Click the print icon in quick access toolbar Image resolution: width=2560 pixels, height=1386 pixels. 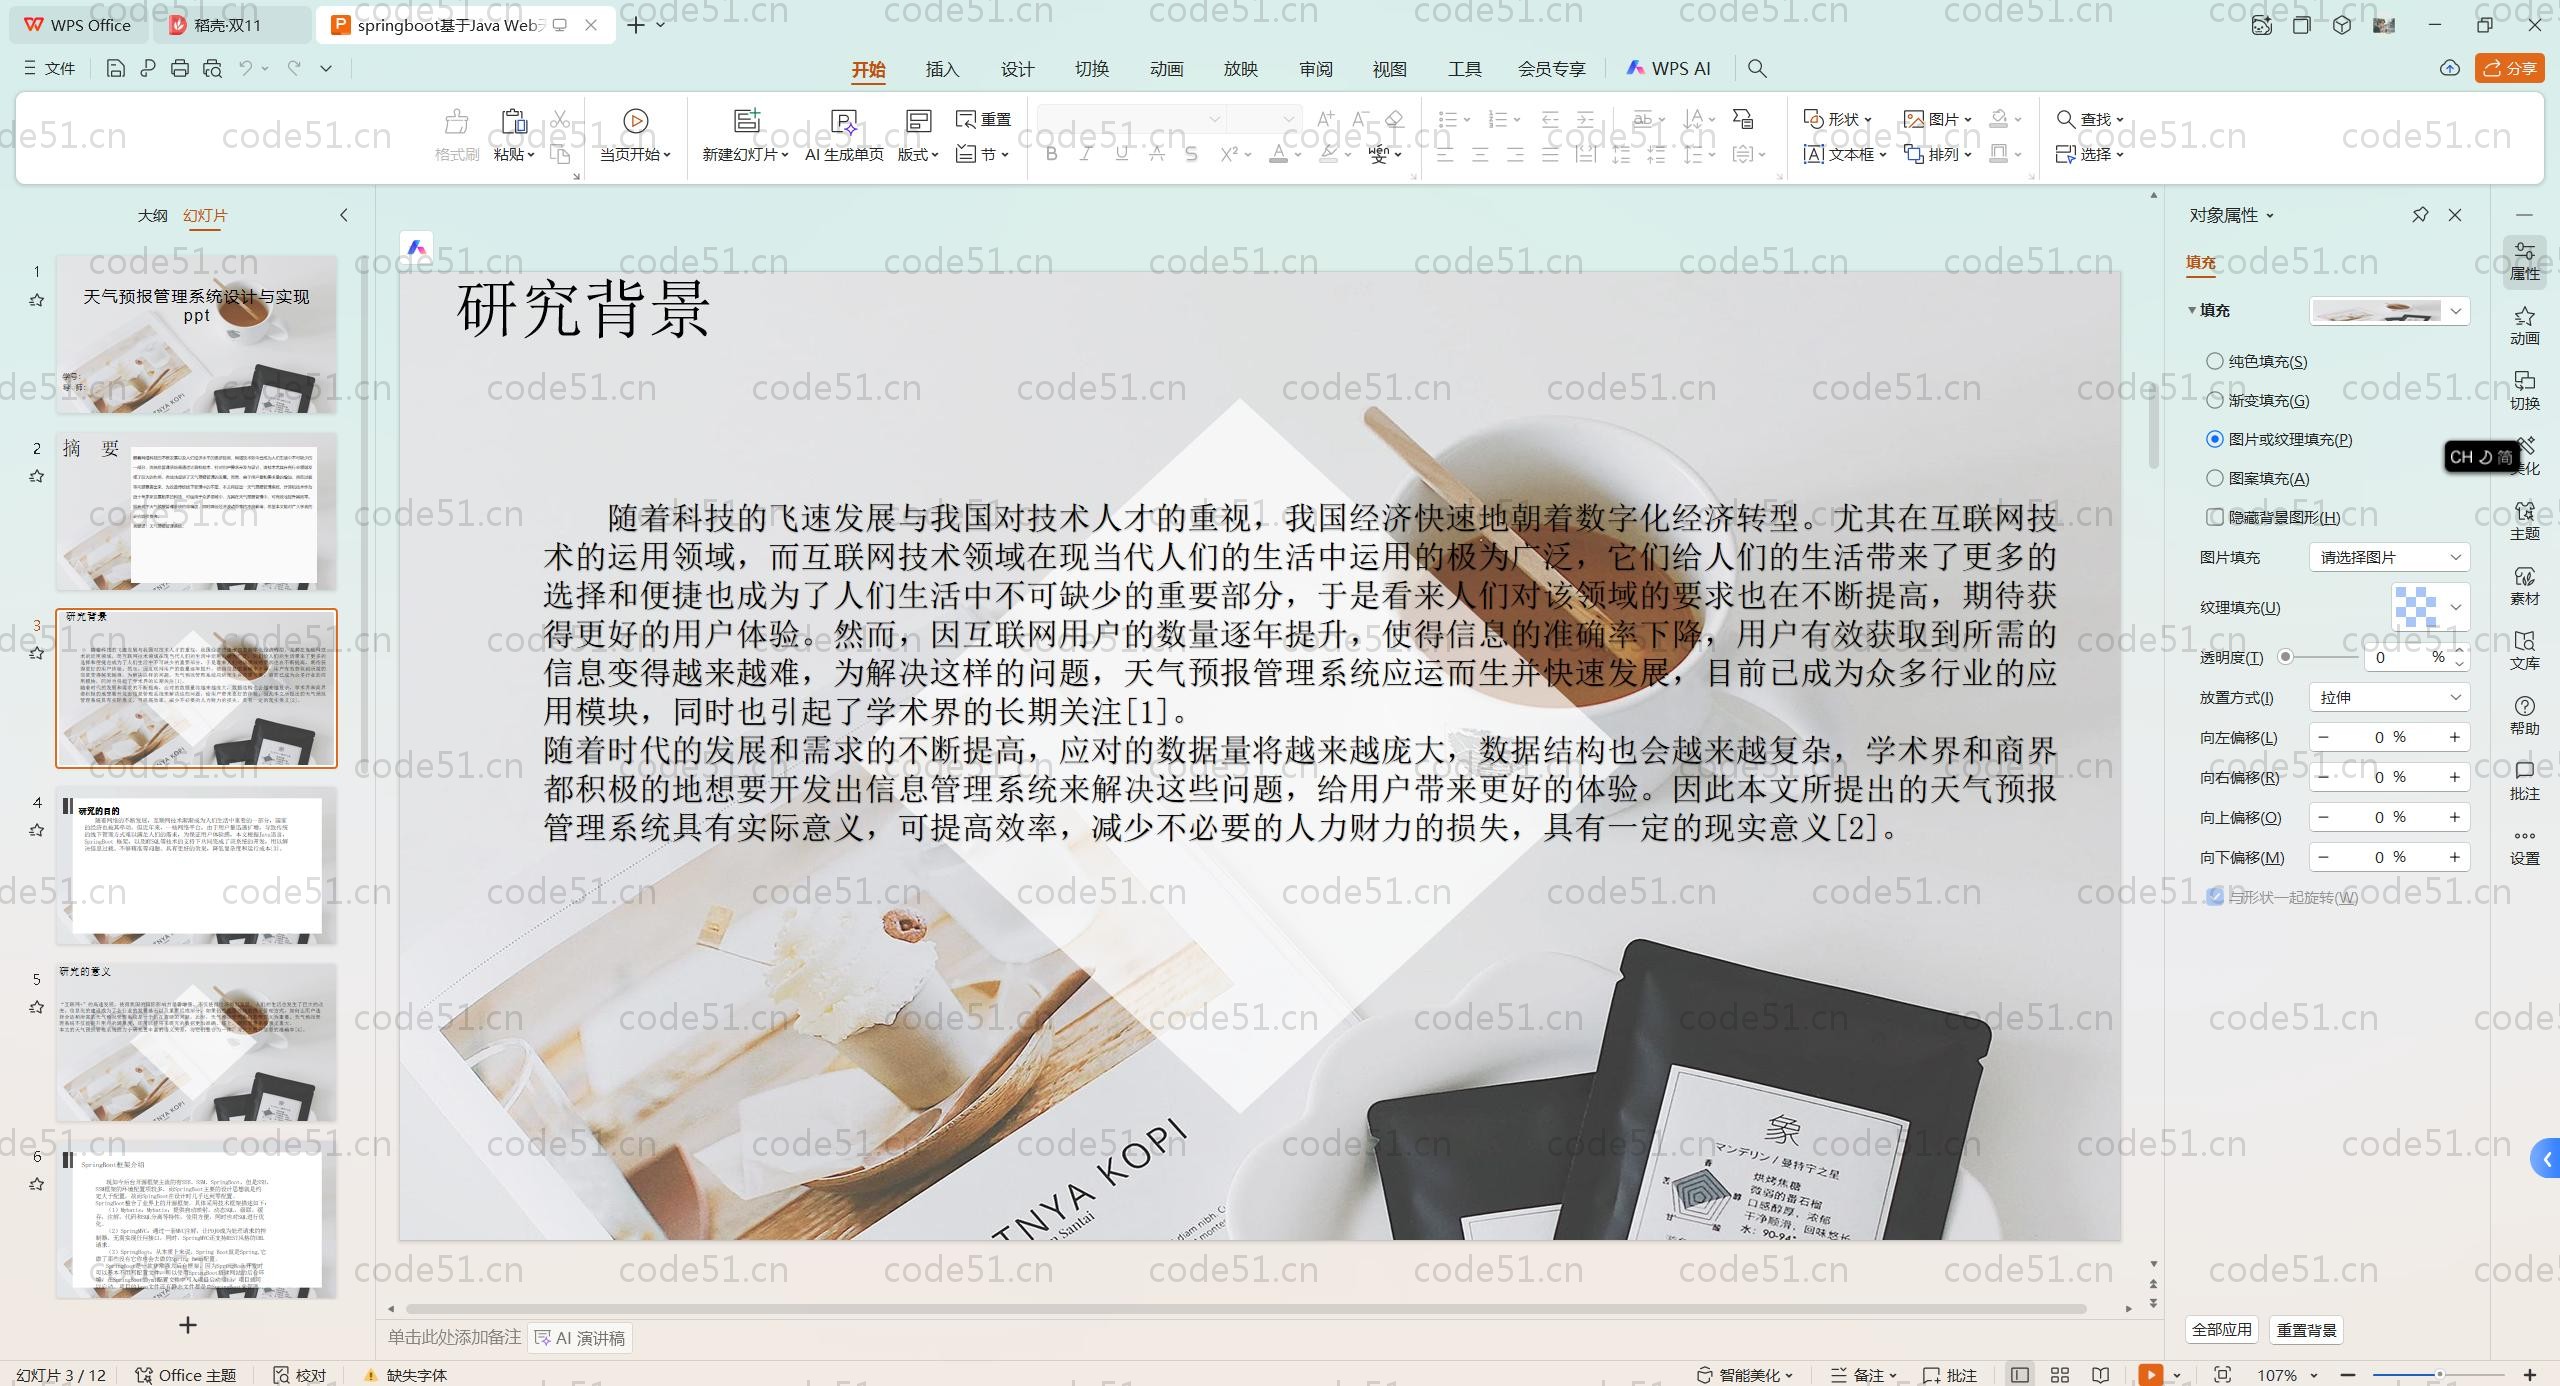coord(180,69)
